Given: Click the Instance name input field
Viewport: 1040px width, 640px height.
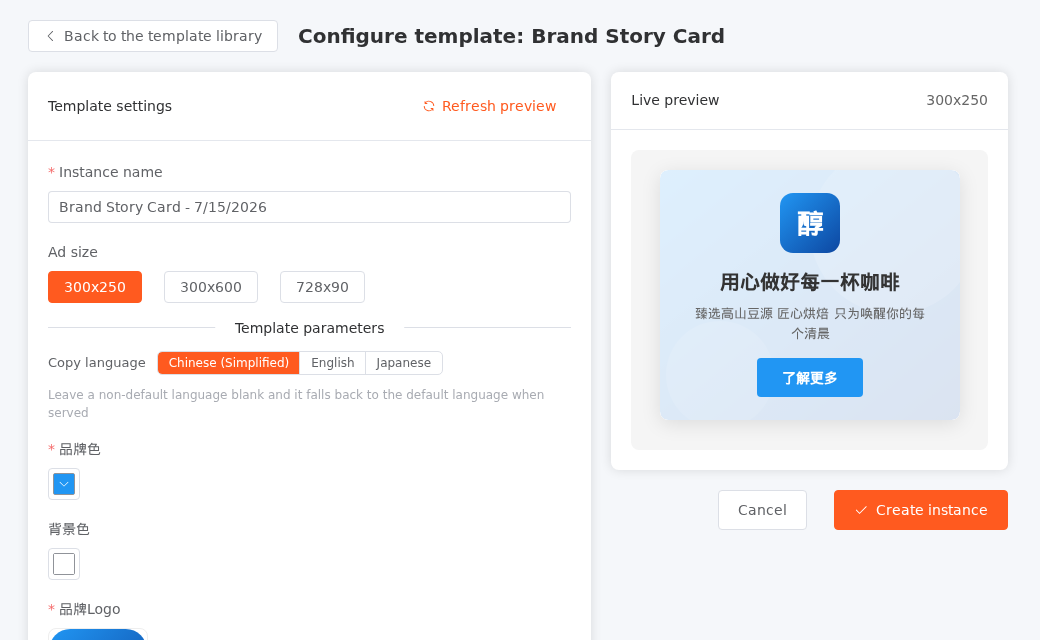Looking at the screenshot, I should click(x=309, y=207).
